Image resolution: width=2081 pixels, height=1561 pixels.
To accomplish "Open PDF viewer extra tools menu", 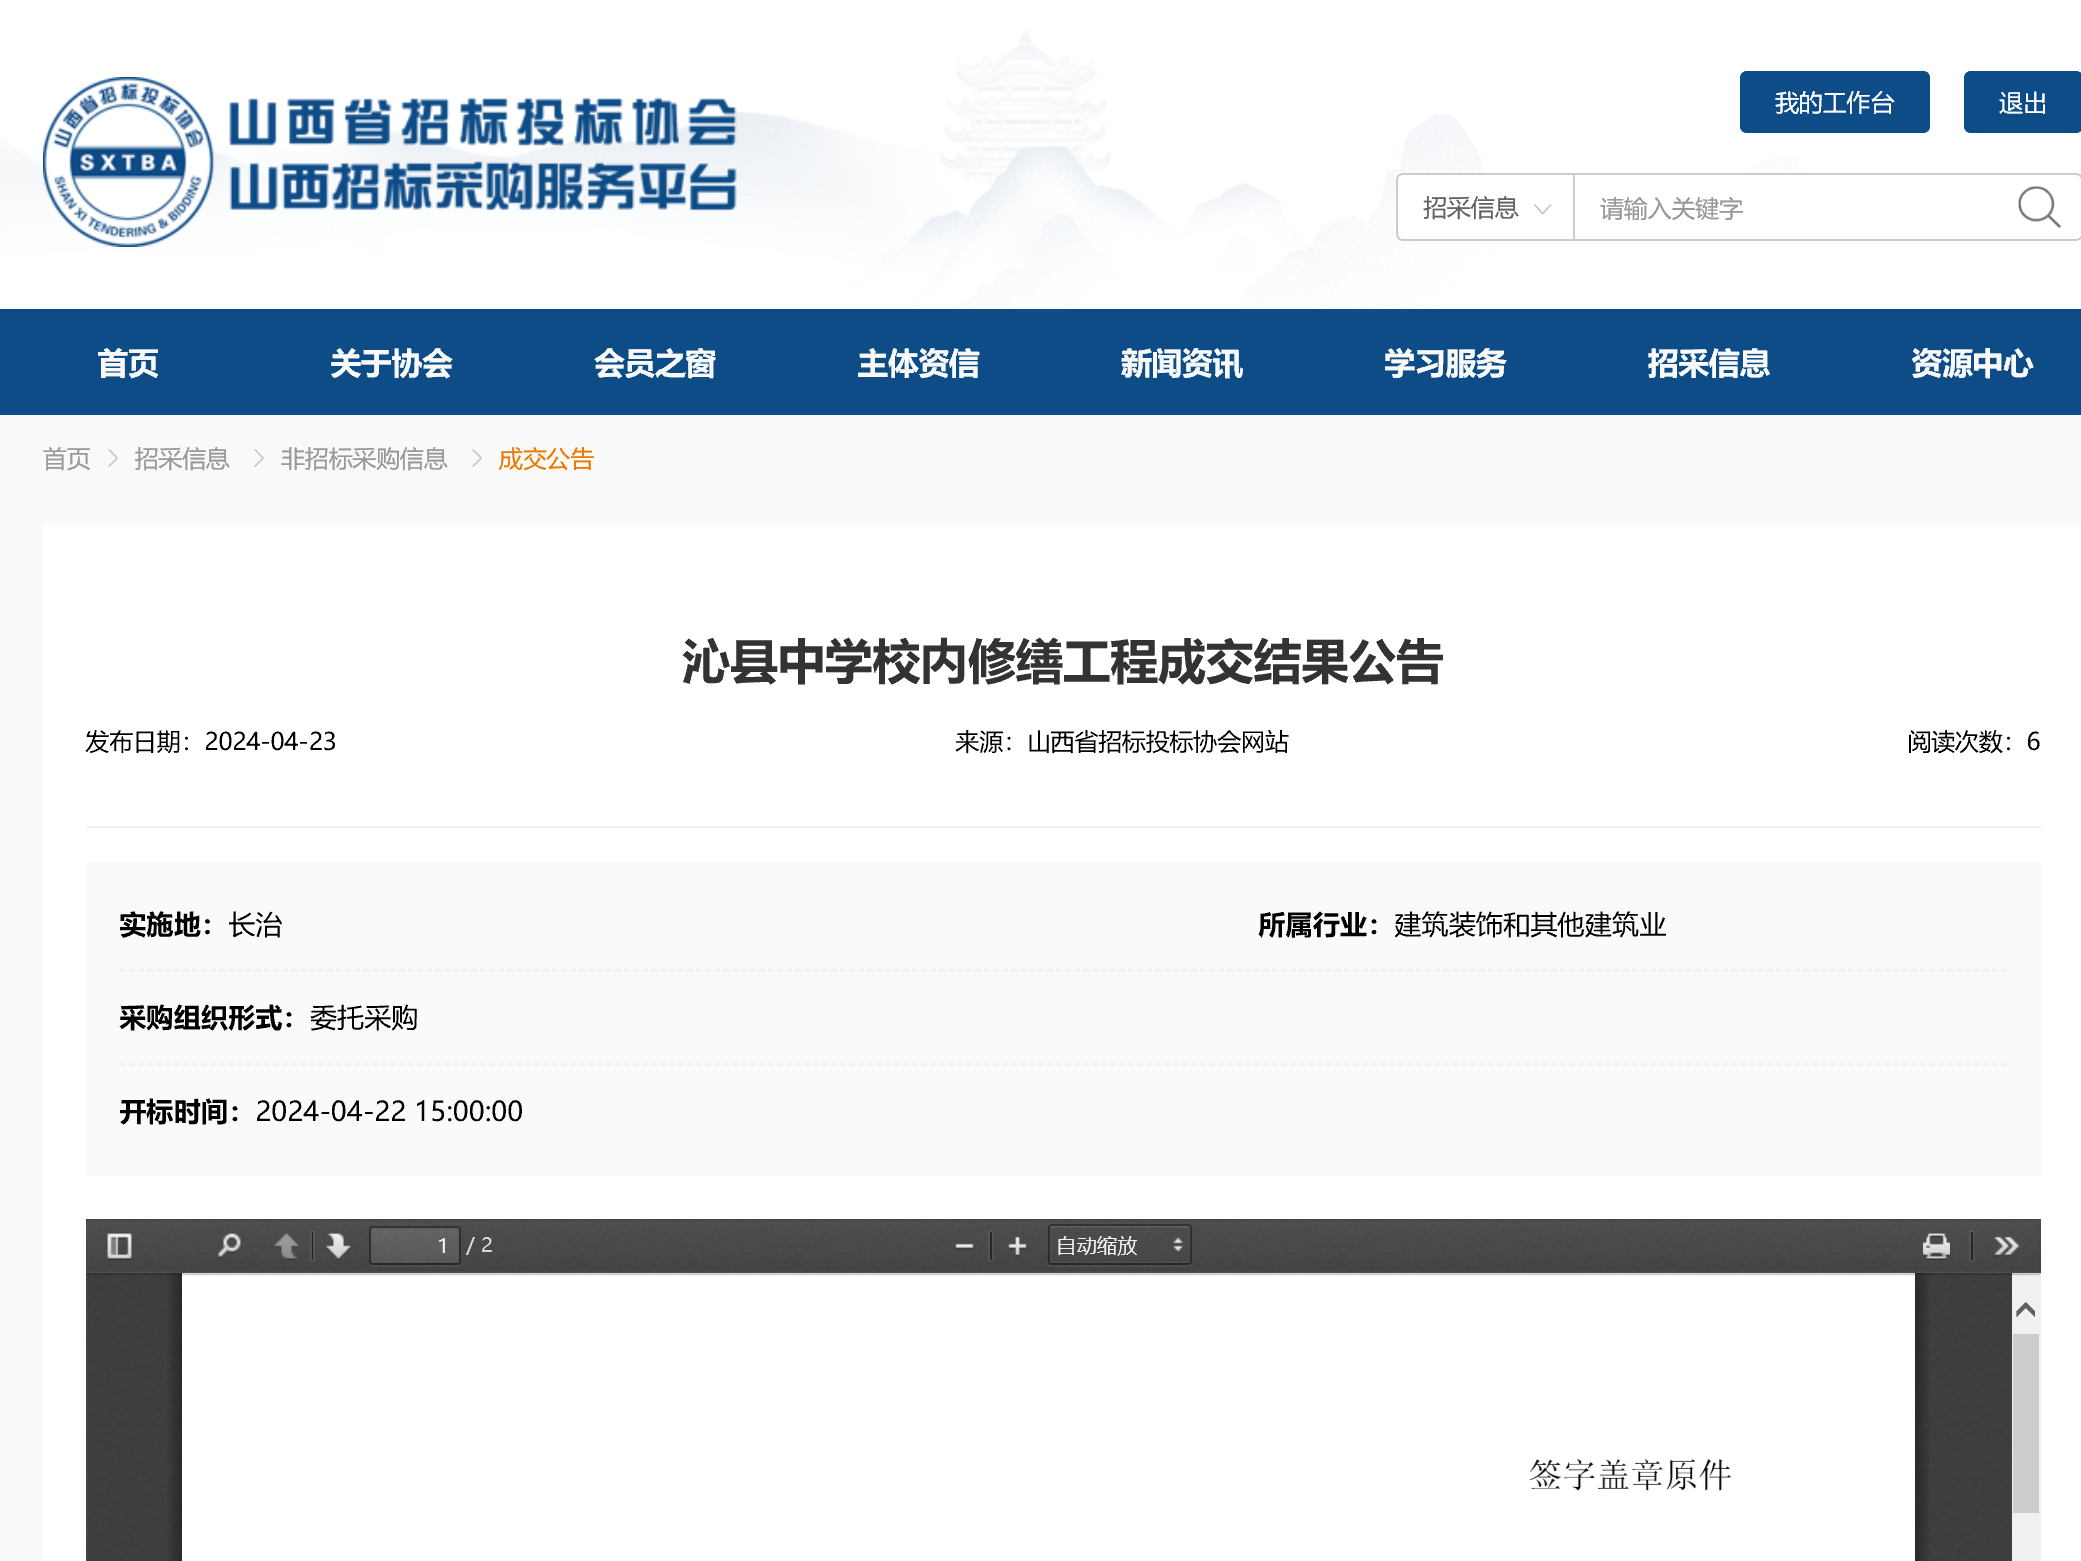I will point(2006,1245).
